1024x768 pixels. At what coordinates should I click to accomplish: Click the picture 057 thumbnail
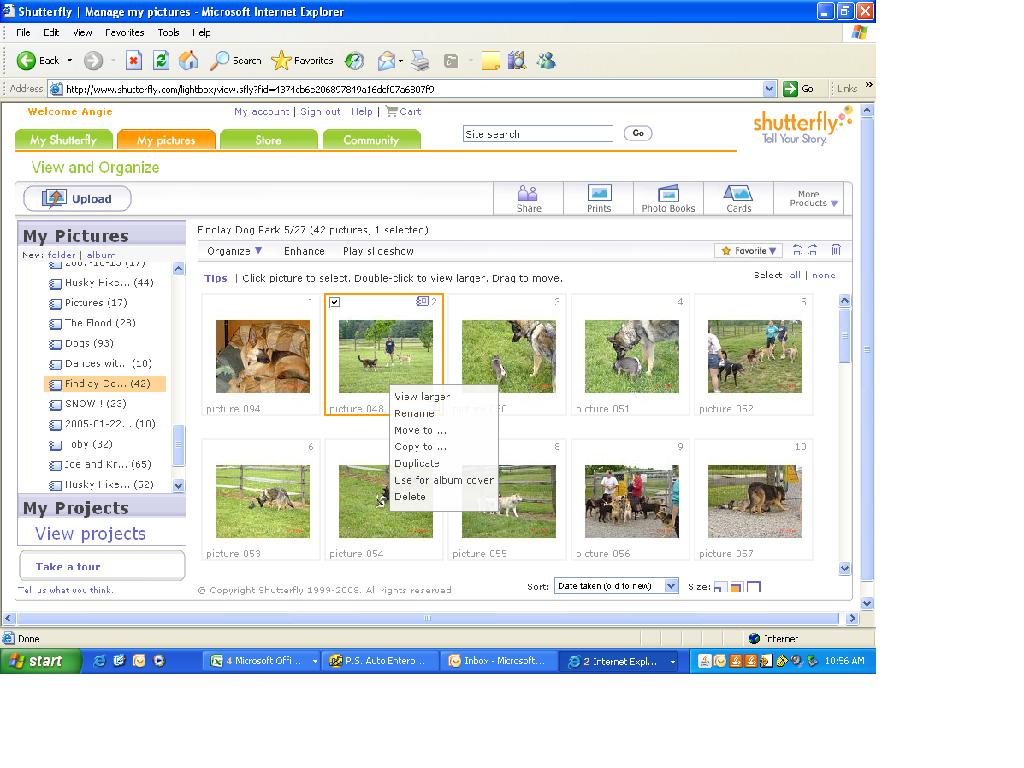753,501
